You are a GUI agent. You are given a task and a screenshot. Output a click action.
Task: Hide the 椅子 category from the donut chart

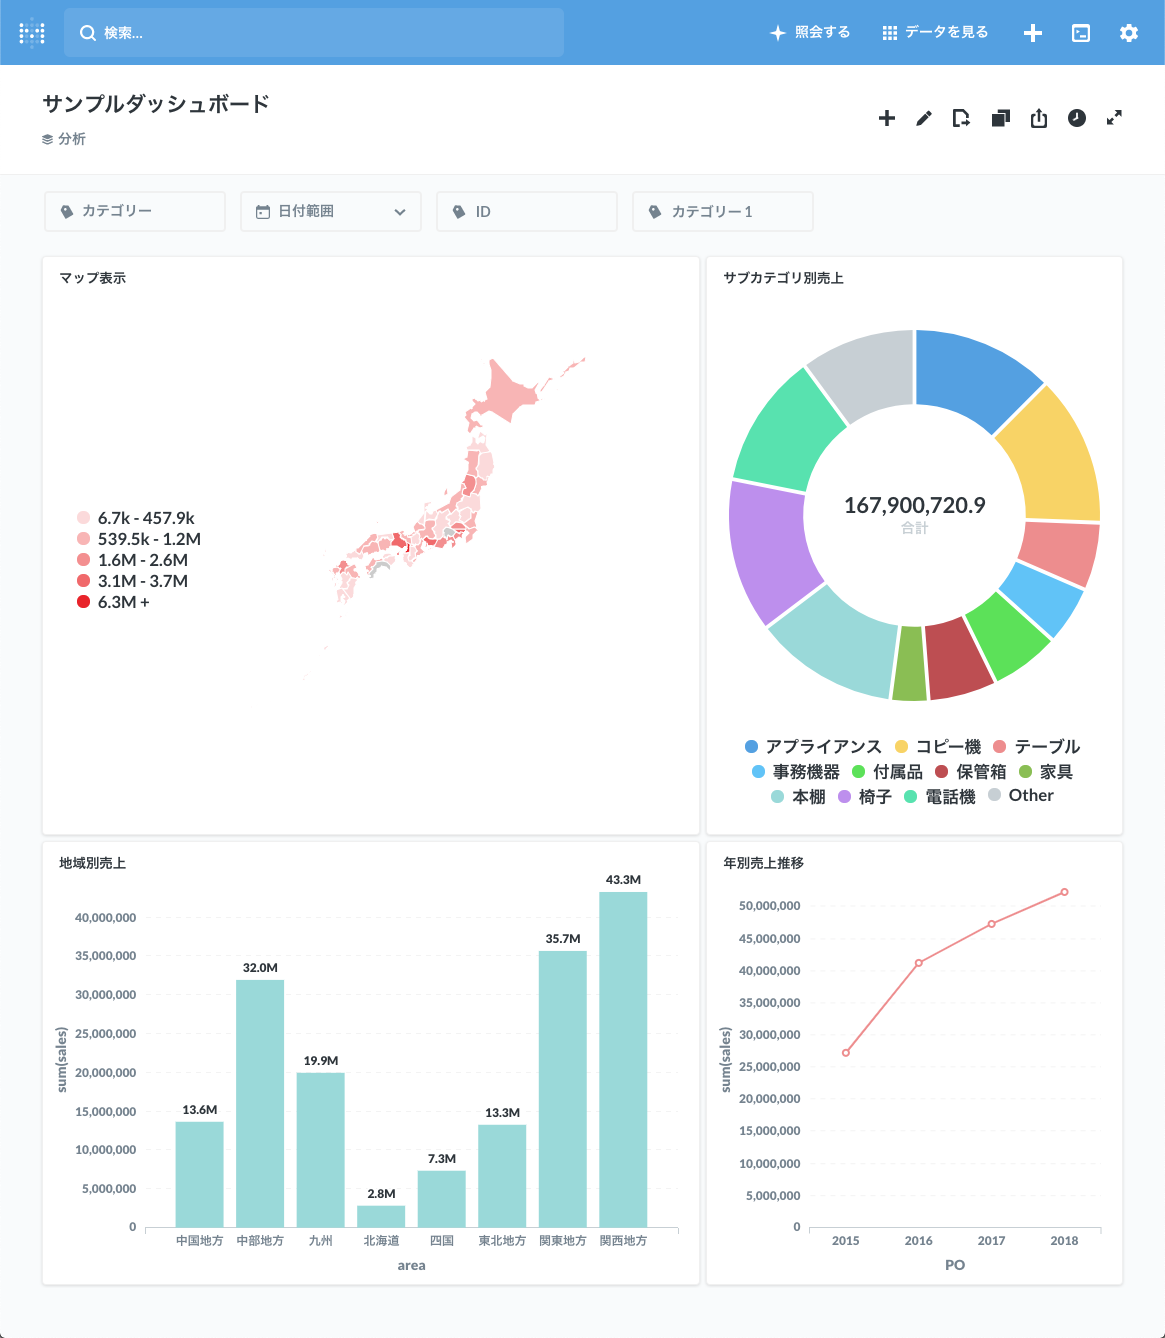click(x=866, y=796)
